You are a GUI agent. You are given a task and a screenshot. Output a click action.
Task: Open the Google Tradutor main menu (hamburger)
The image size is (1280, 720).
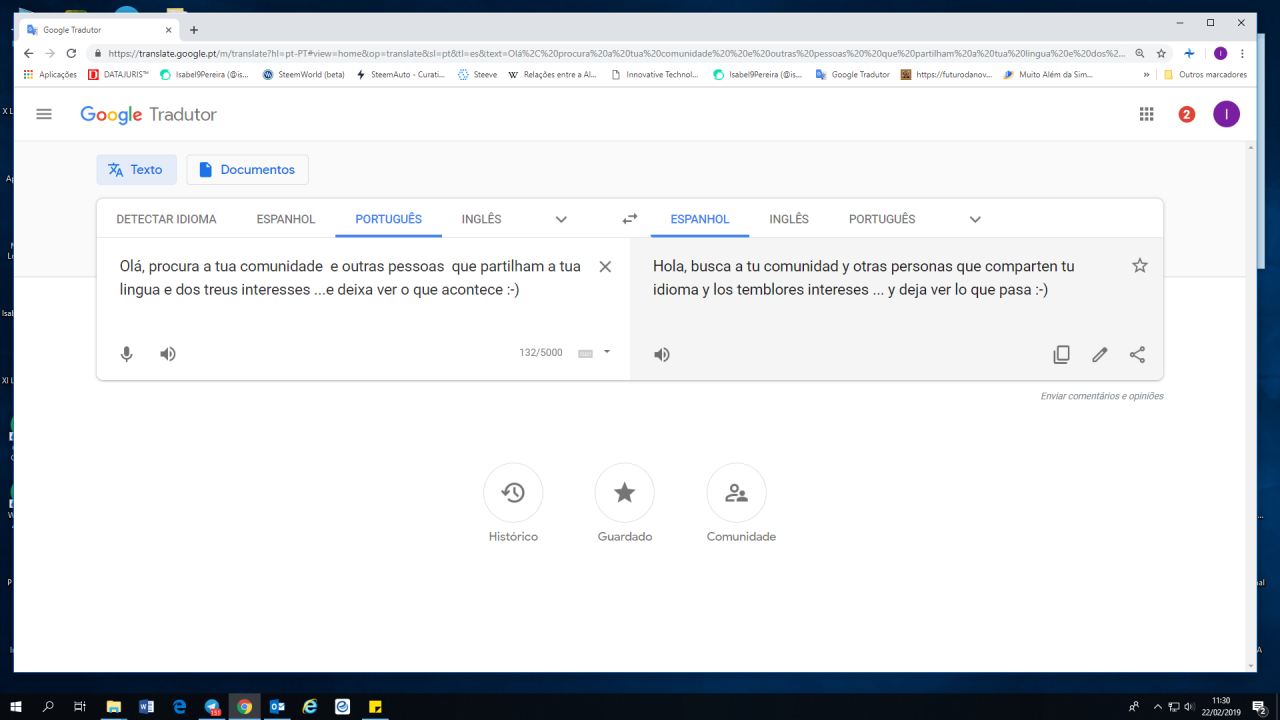tap(44, 114)
